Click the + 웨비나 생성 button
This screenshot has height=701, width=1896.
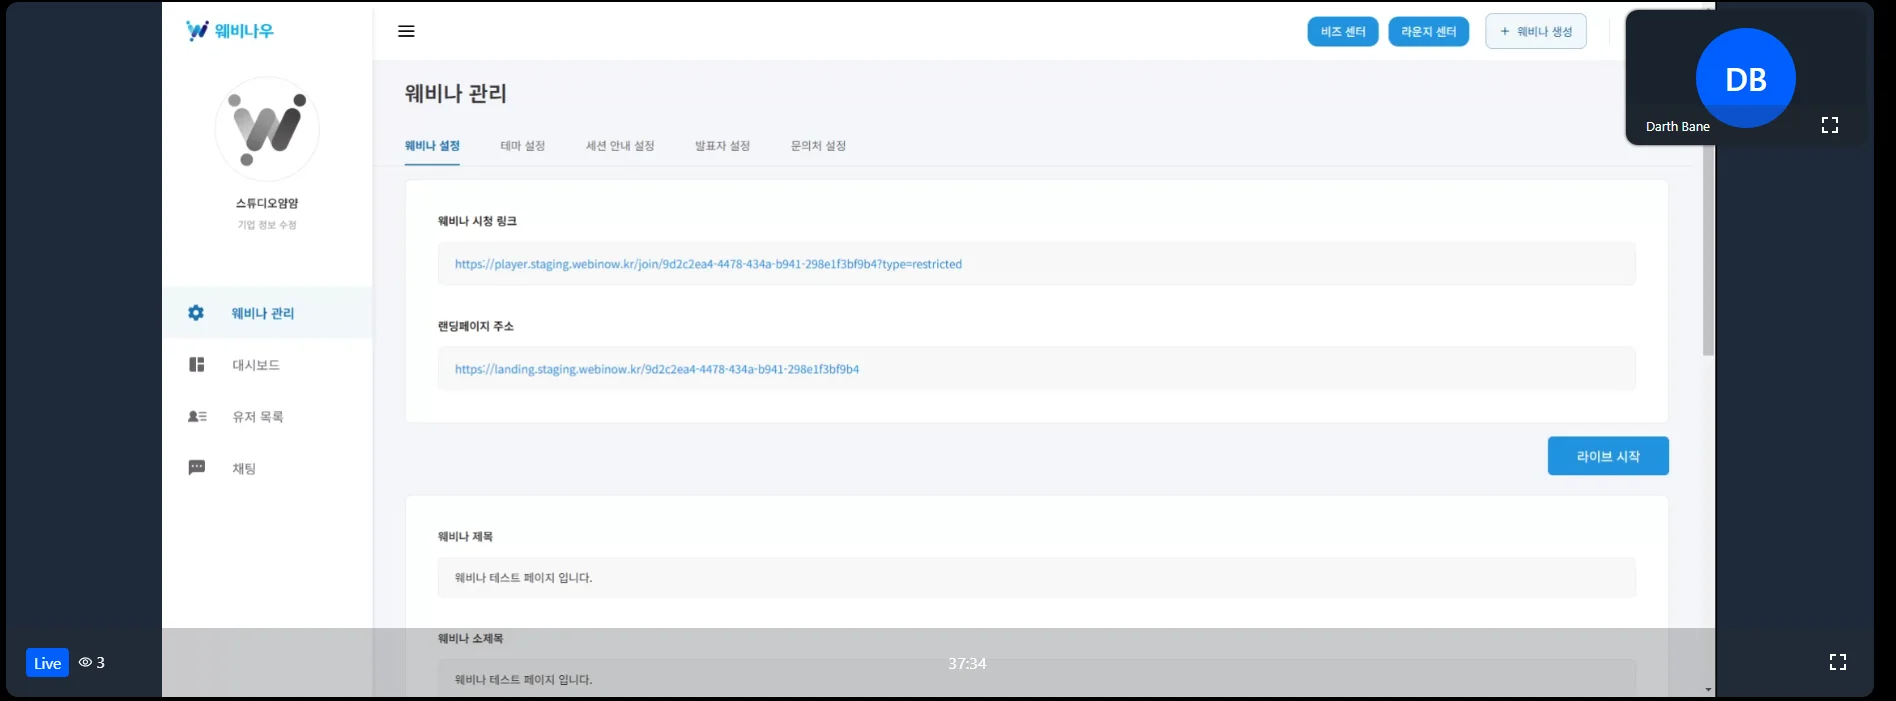pos(1535,32)
